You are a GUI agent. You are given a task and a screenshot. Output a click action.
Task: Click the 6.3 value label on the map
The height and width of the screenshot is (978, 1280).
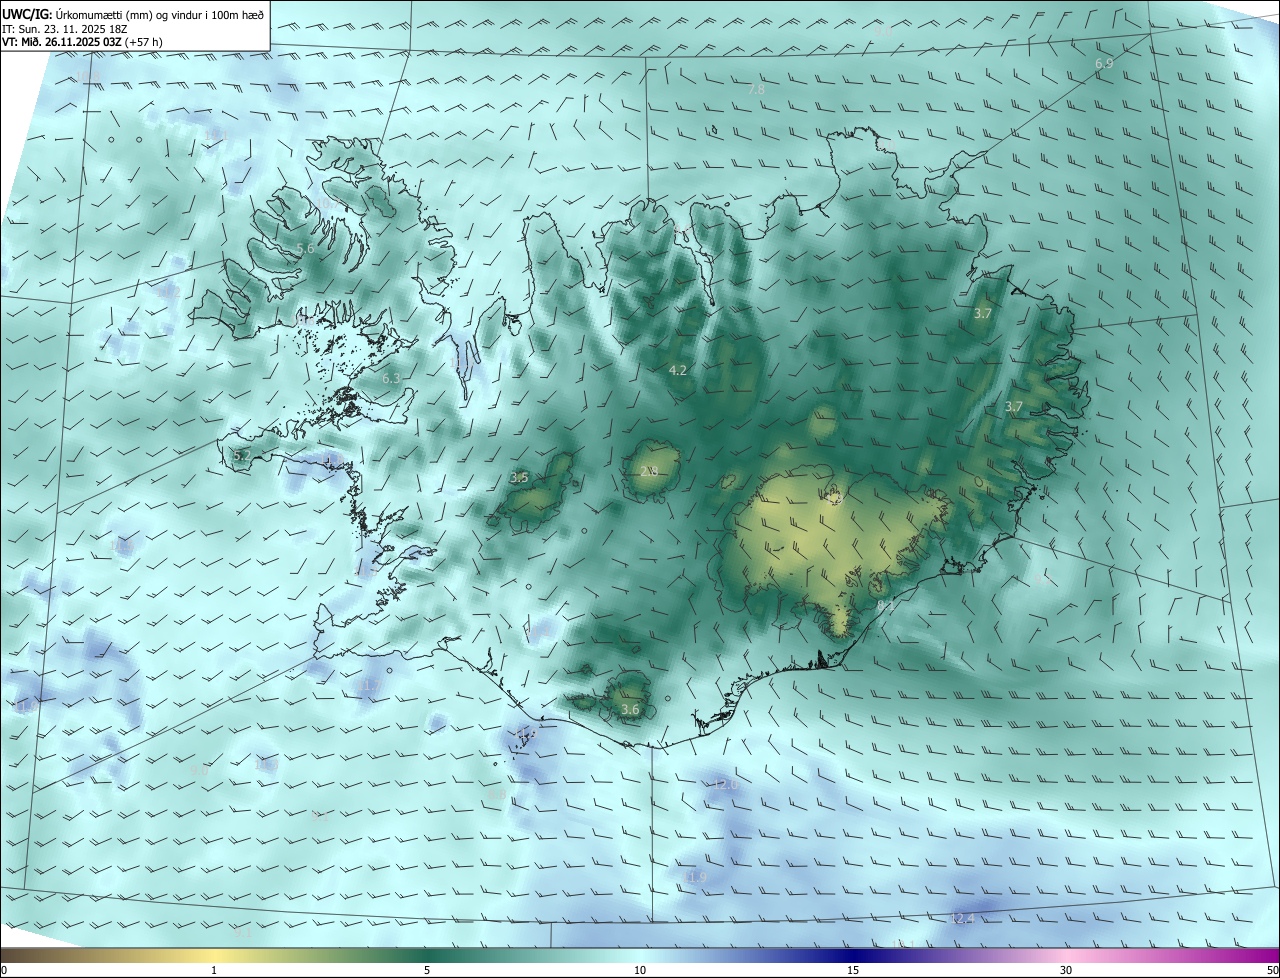click(x=391, y=379)
